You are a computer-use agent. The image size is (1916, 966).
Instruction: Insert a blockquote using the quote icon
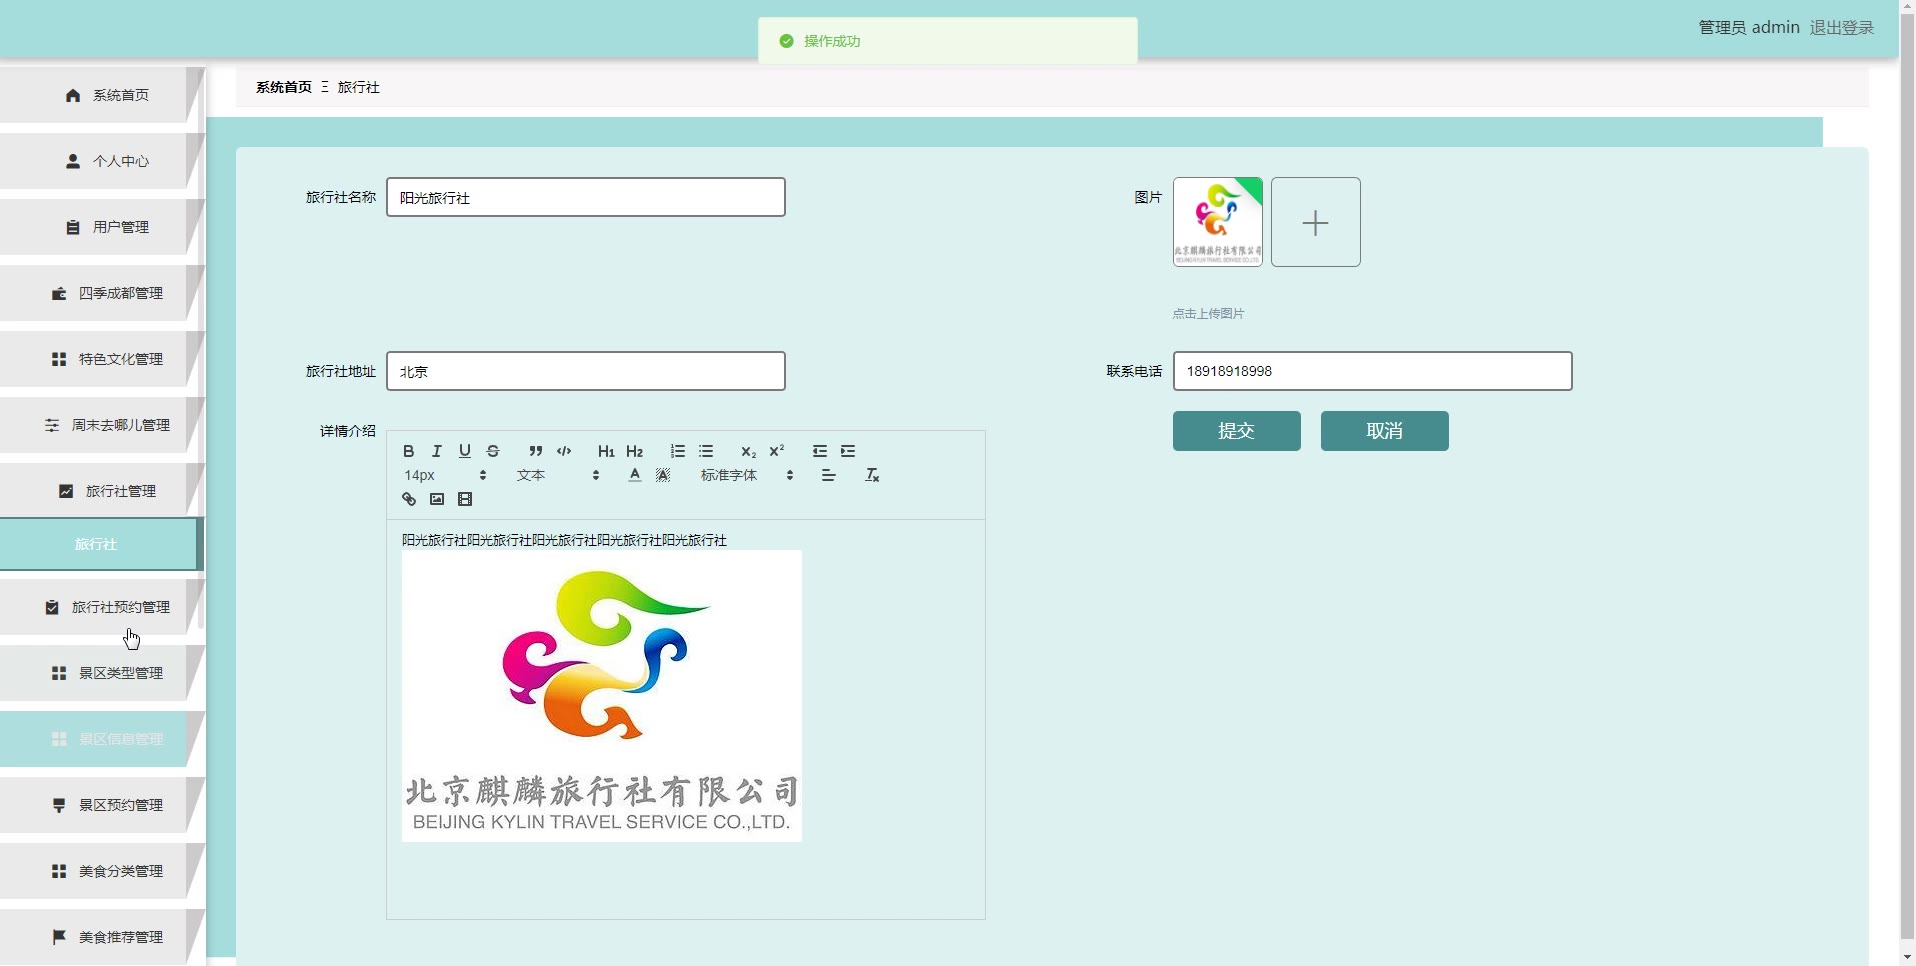coord(536,451)
